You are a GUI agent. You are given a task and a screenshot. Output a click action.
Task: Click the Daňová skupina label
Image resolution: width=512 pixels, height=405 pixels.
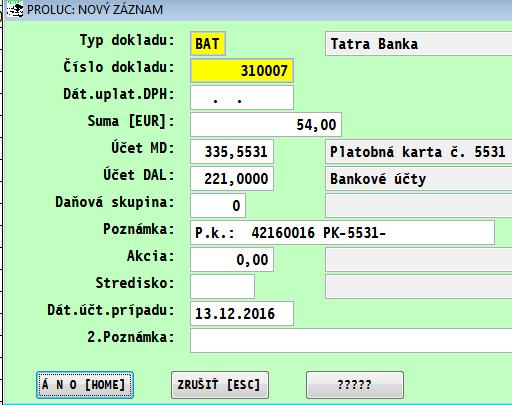point(115,202)
